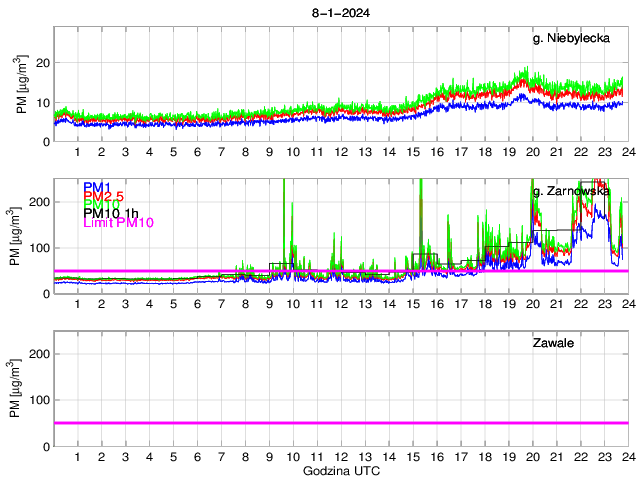The height and width of the screenshot is (480, 640).
Task: Click hour 20 tick on the top plot's x-axis
Action: point(532,153)
